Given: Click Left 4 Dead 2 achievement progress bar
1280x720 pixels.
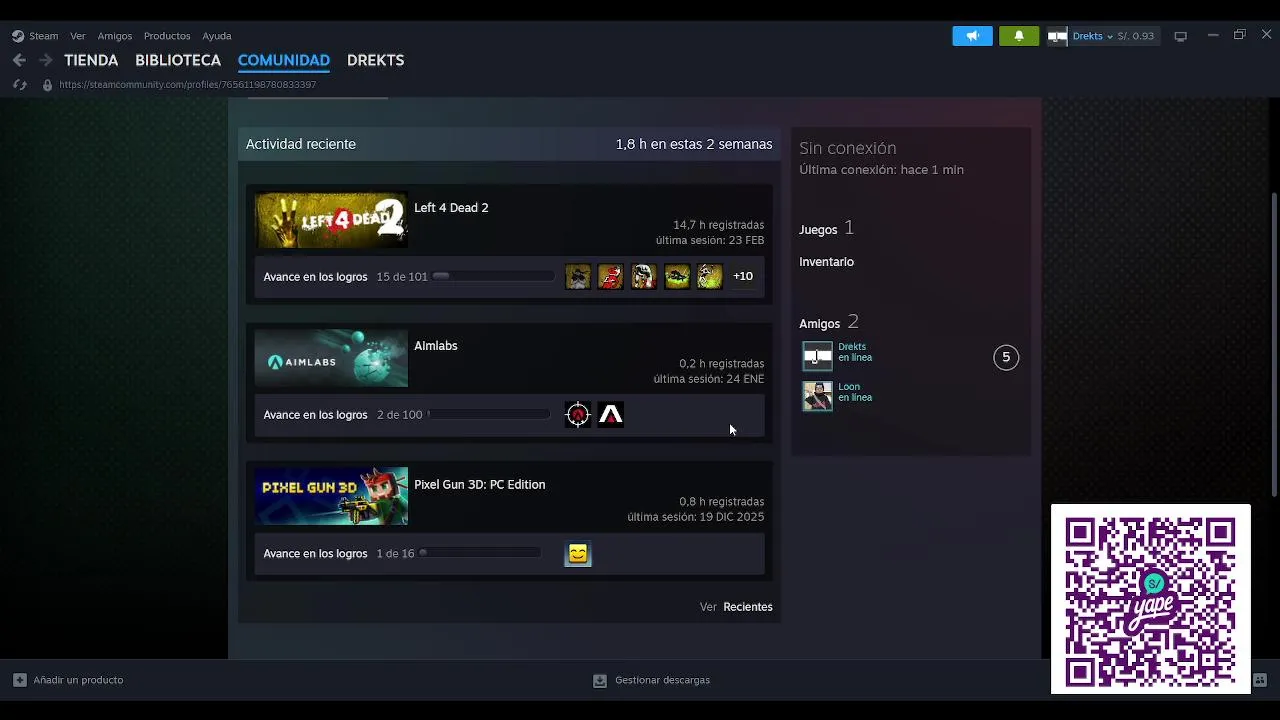Looking at the screenshot, I should [493, 276].
